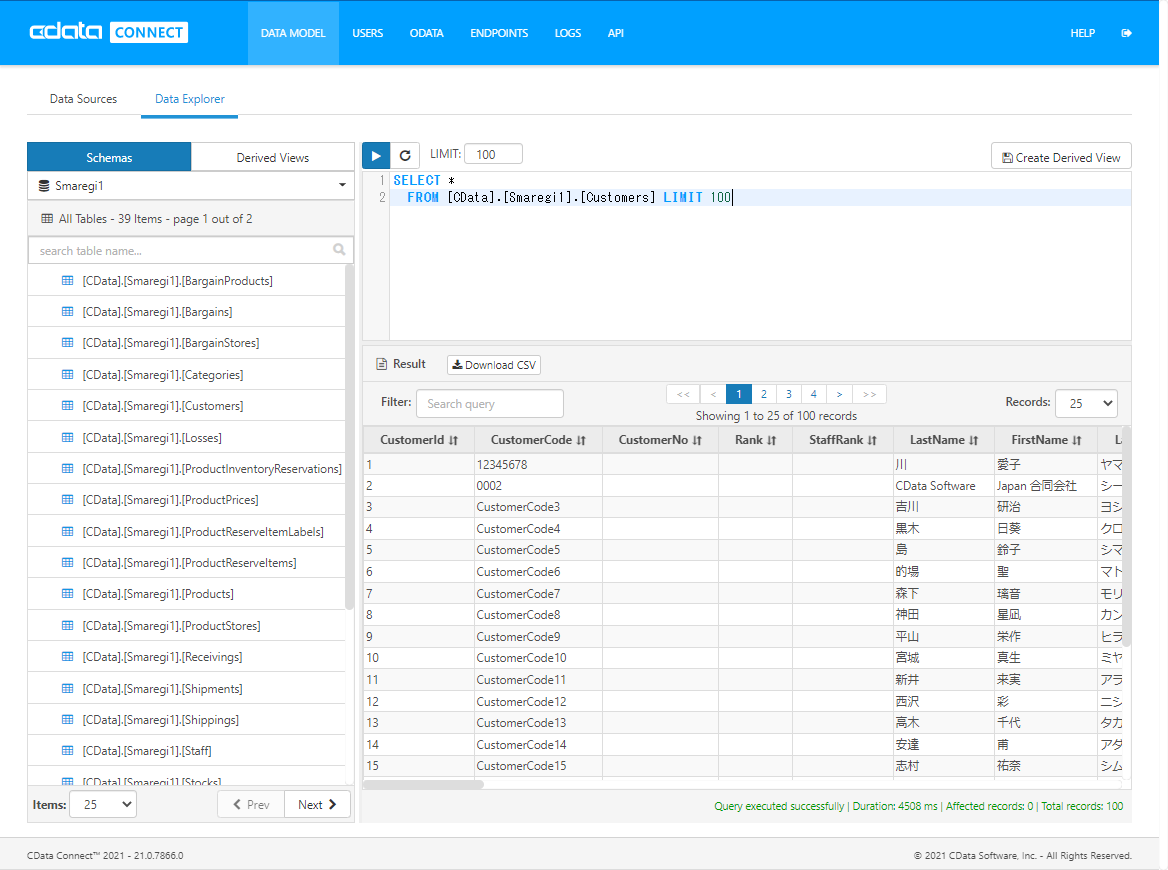This screenshot has width=1168, height=870.
Task: Sort by CustomerNo column sort icon
Action: click(697, 440)
